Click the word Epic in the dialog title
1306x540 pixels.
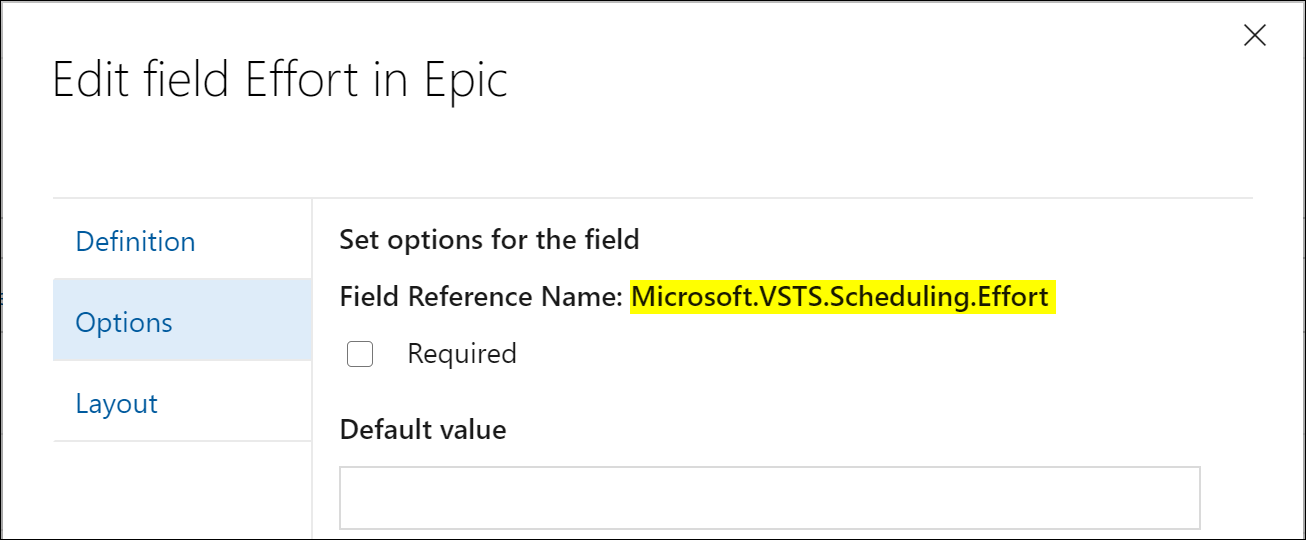click(x=465, y=80)
